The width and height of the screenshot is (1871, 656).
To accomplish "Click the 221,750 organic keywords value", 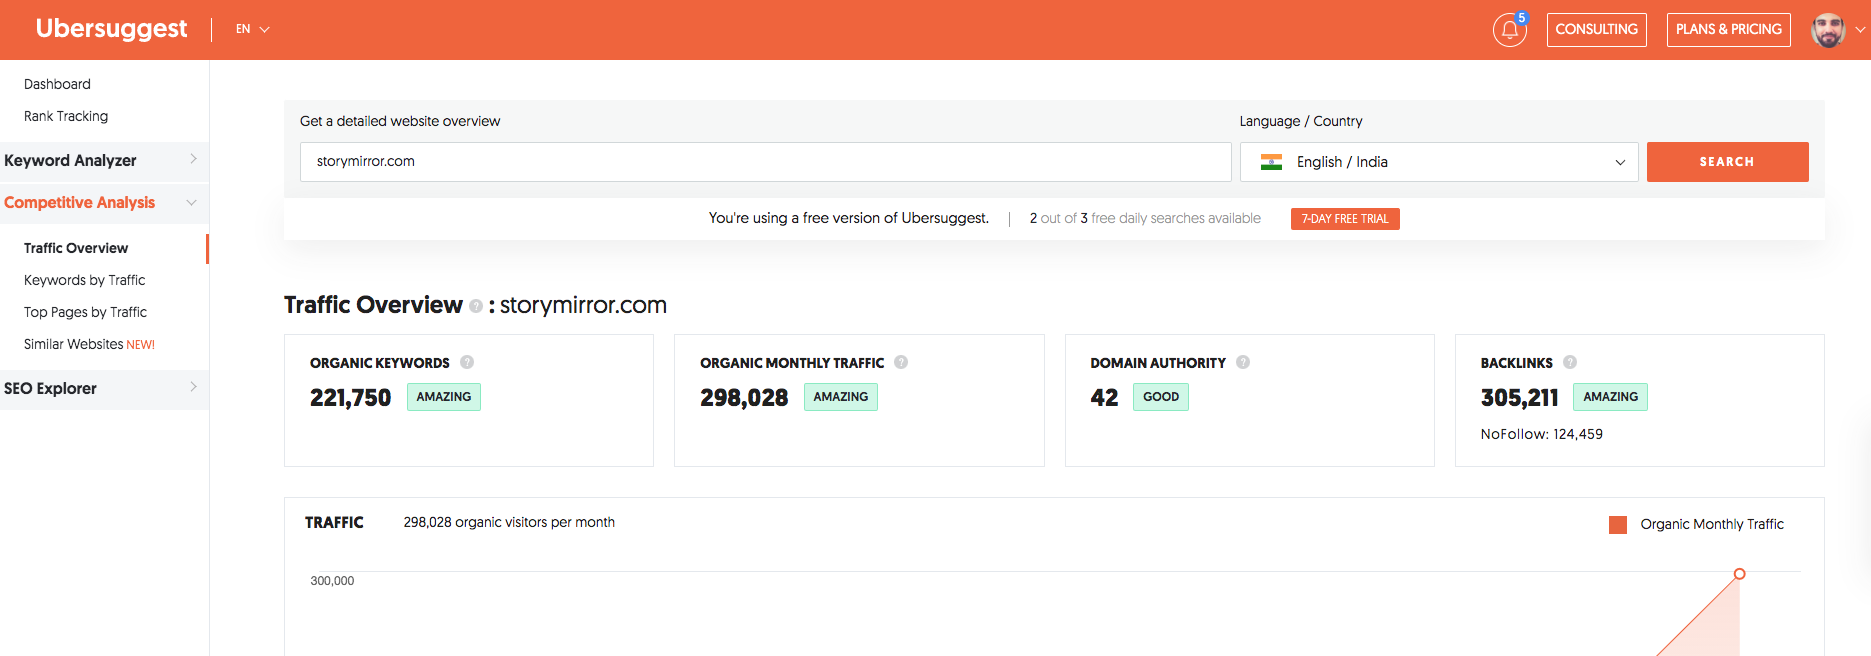I will (350, 398).
